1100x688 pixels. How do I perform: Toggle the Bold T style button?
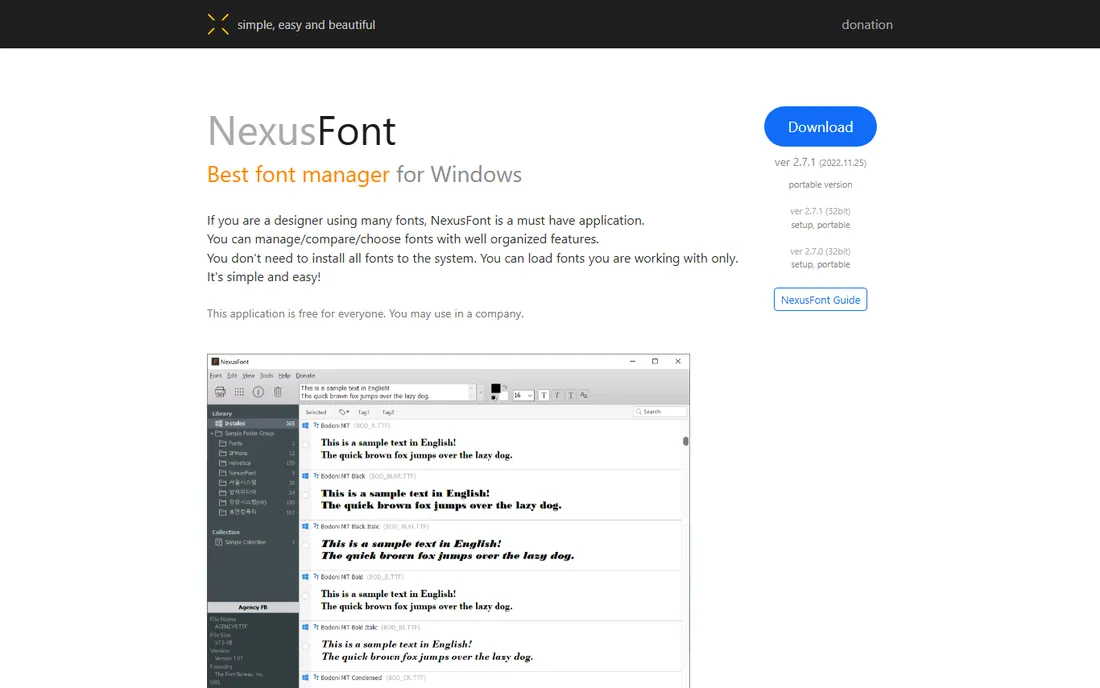click(x=544, y=396)
